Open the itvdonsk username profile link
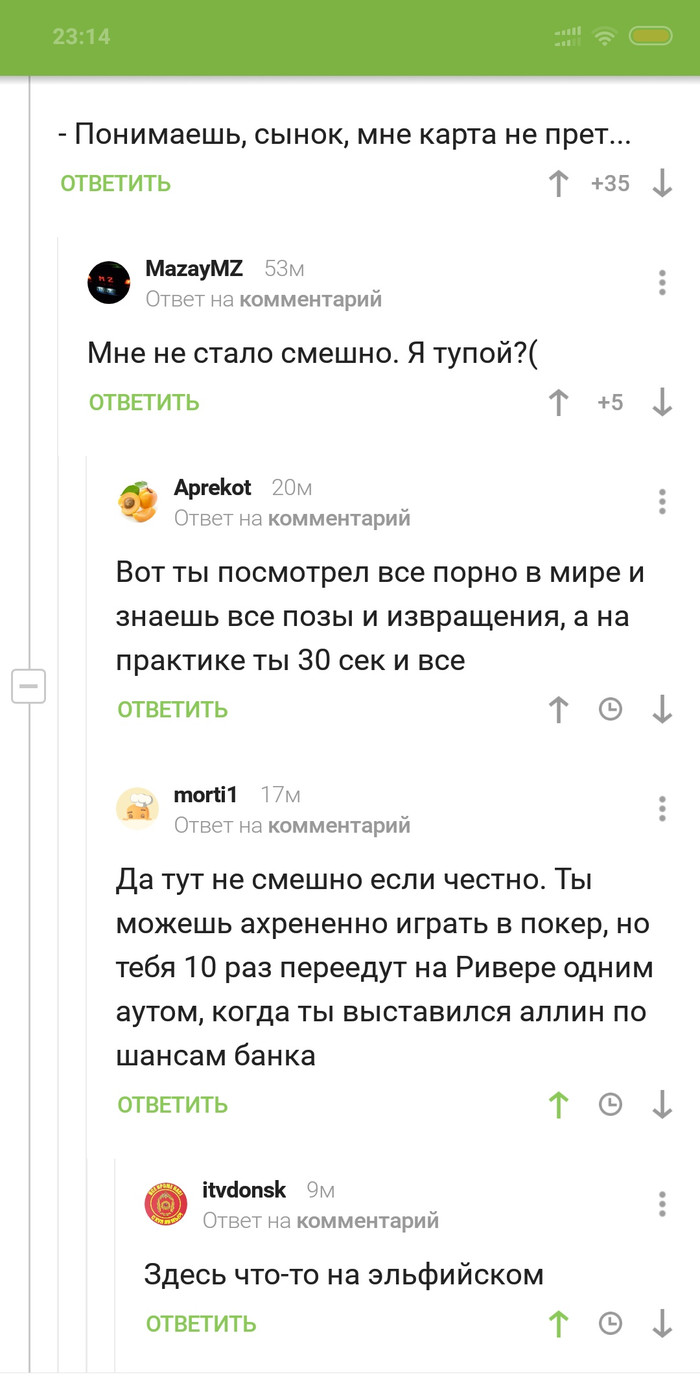The height and width of the screenshot is (1379, 700). [244, 1190]
